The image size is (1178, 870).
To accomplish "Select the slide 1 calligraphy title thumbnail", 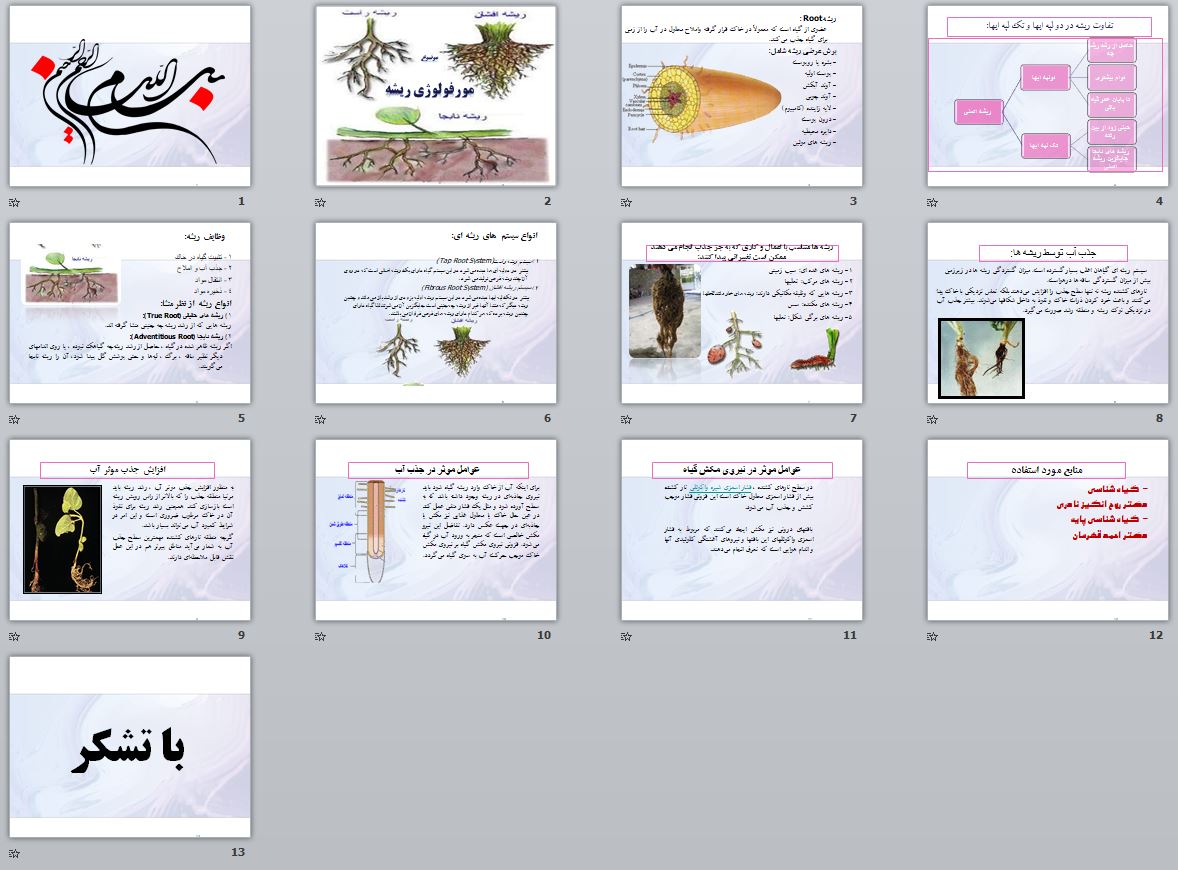I will click(x=130, y=96).
